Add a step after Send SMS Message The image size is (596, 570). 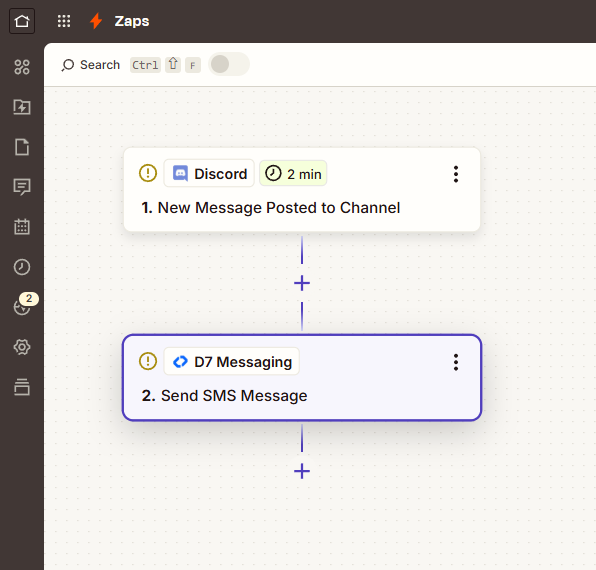302,471
